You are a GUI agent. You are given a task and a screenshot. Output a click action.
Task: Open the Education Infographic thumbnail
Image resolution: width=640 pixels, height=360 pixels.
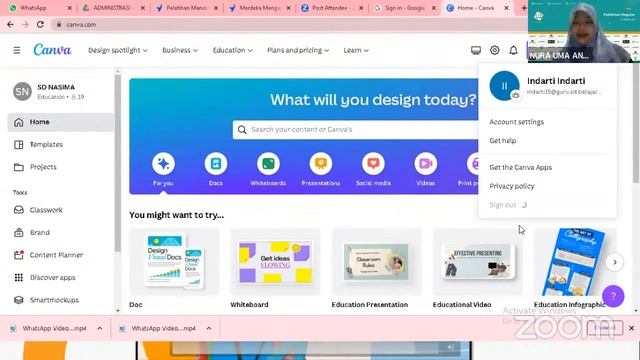[576, 262]
